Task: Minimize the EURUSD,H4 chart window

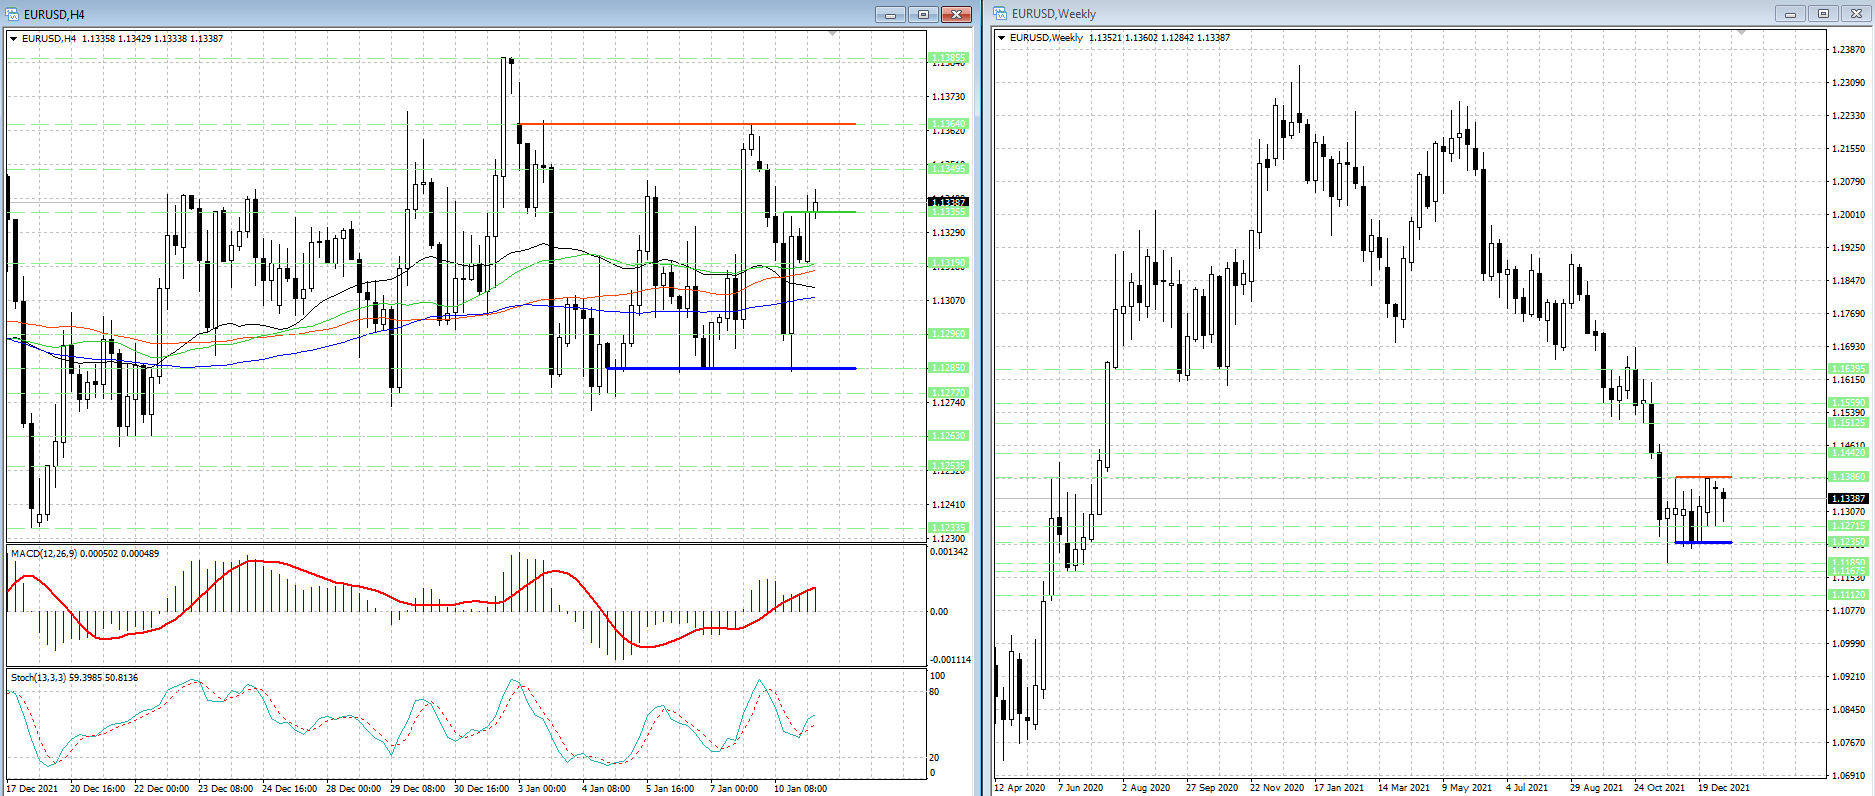Action: pos(890,14)
